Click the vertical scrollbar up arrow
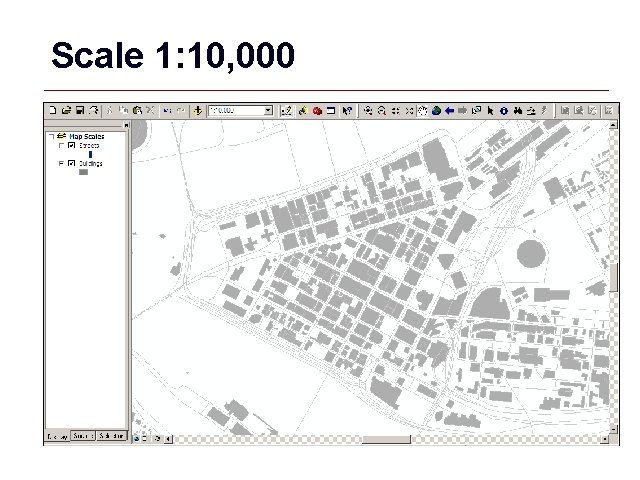Image resolution: width=640 pixels, height=480 pixels. (x=613, y=125)
